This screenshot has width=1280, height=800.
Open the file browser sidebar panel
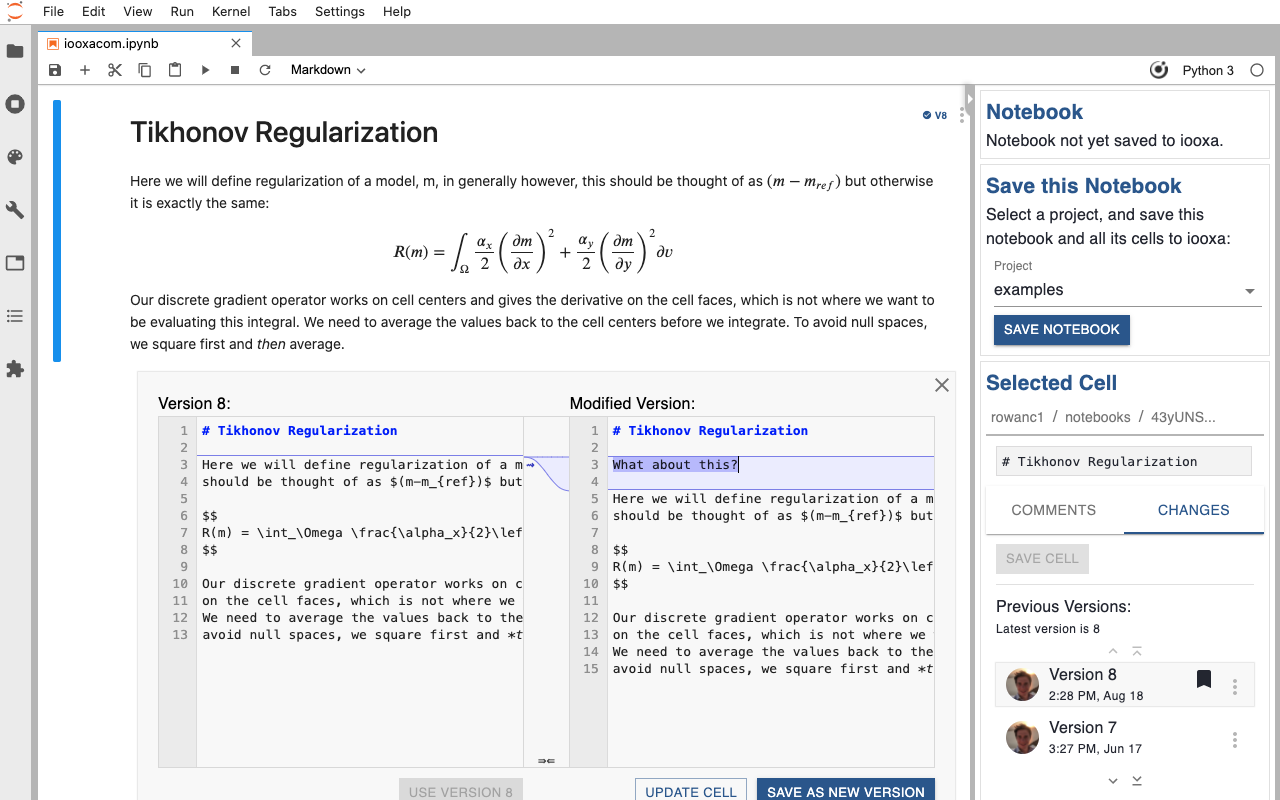15,51
